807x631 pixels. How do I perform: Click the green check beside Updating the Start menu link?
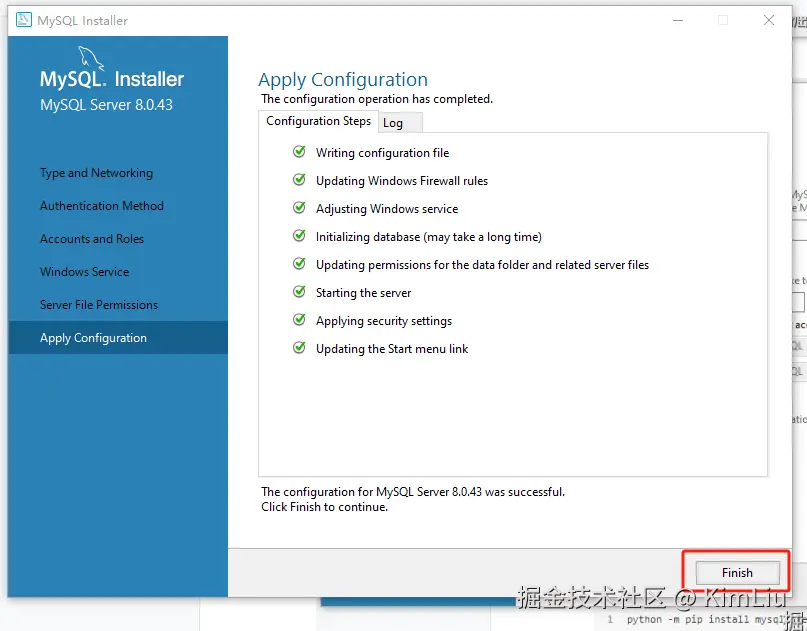point(299,347)
